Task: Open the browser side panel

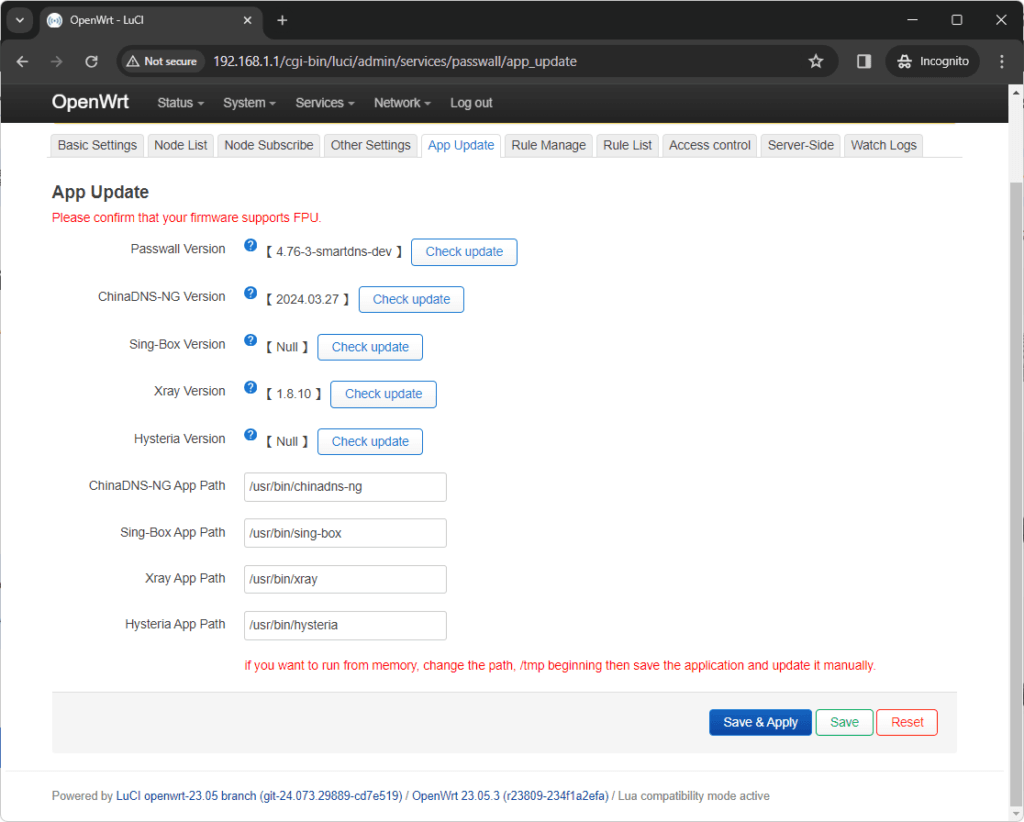Action: click(x=863, y=61)
